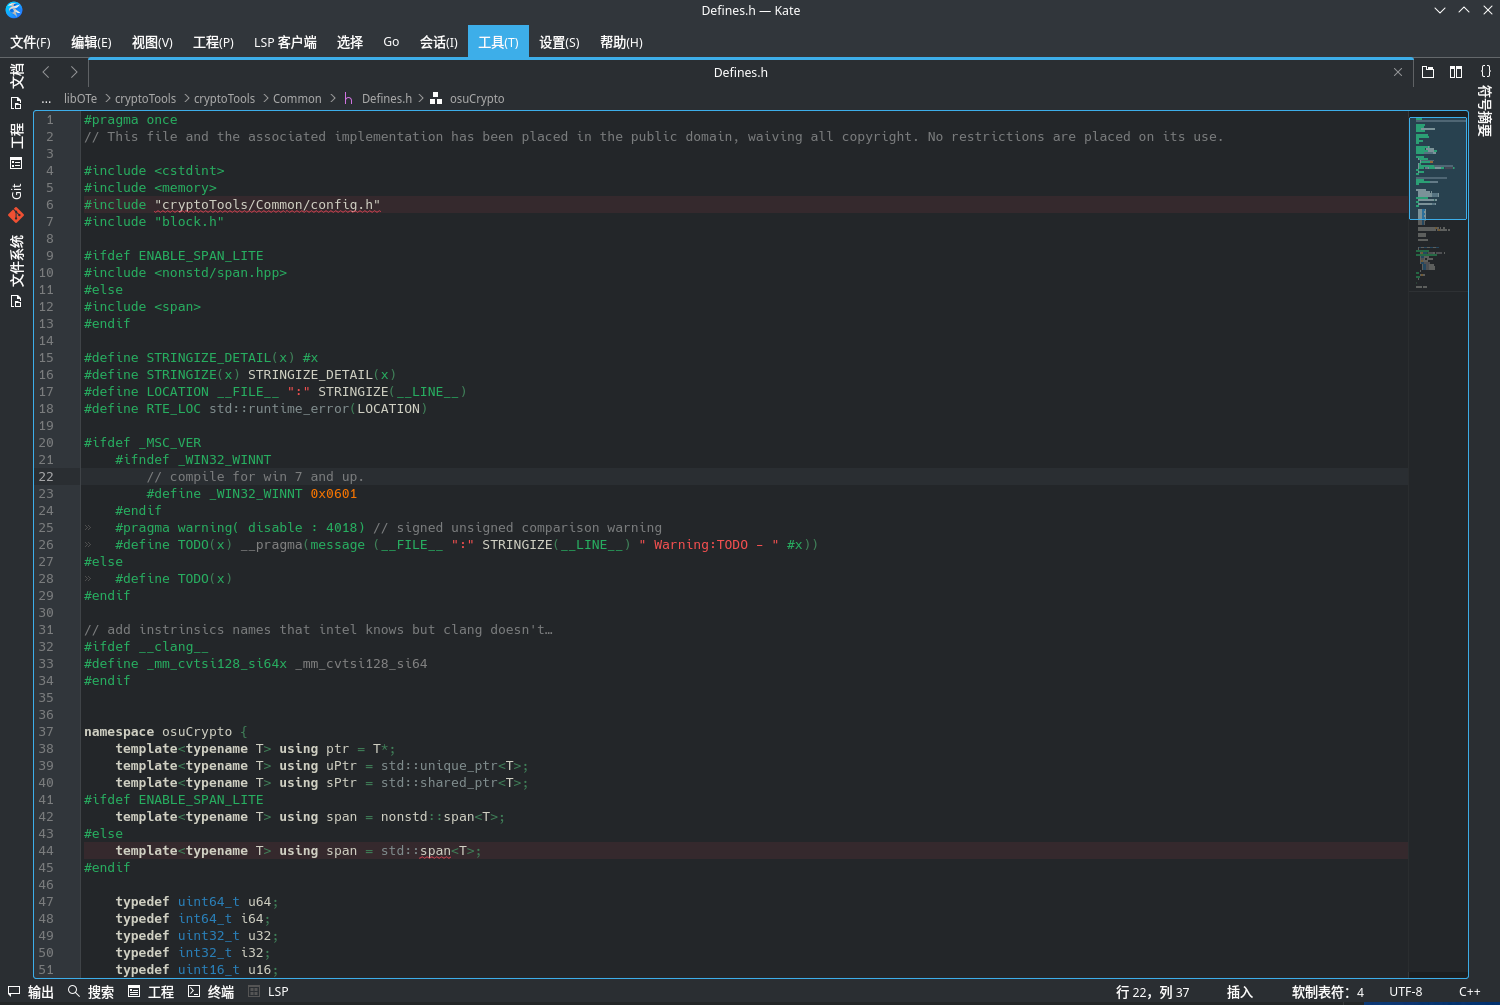Expand the Common breadcrumb folder

pyautogui.click(x=297, y=98)
